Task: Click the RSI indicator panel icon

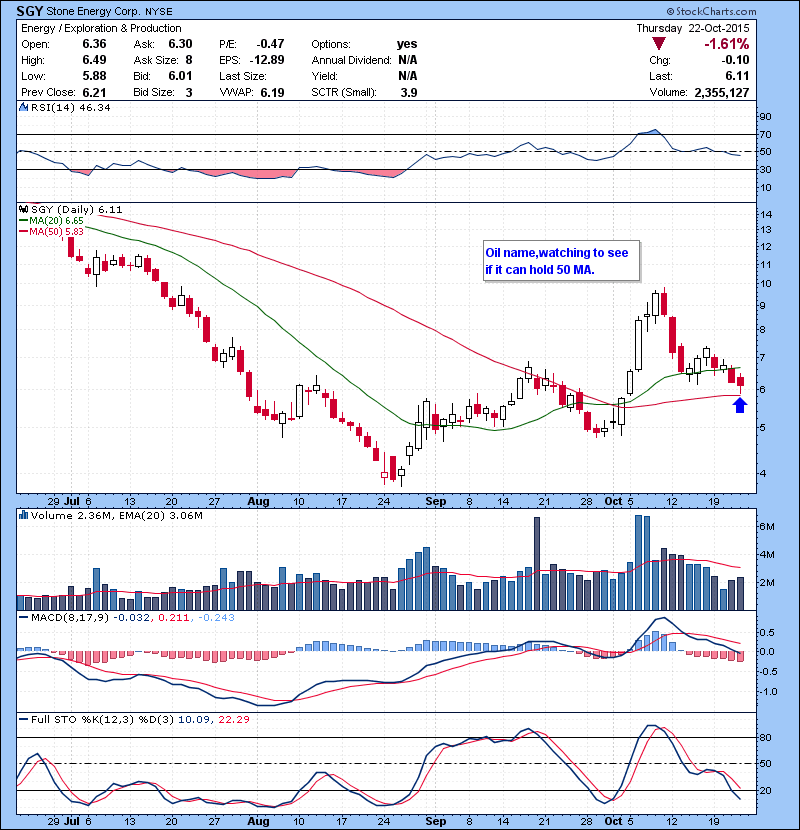Action: (23, 107)
